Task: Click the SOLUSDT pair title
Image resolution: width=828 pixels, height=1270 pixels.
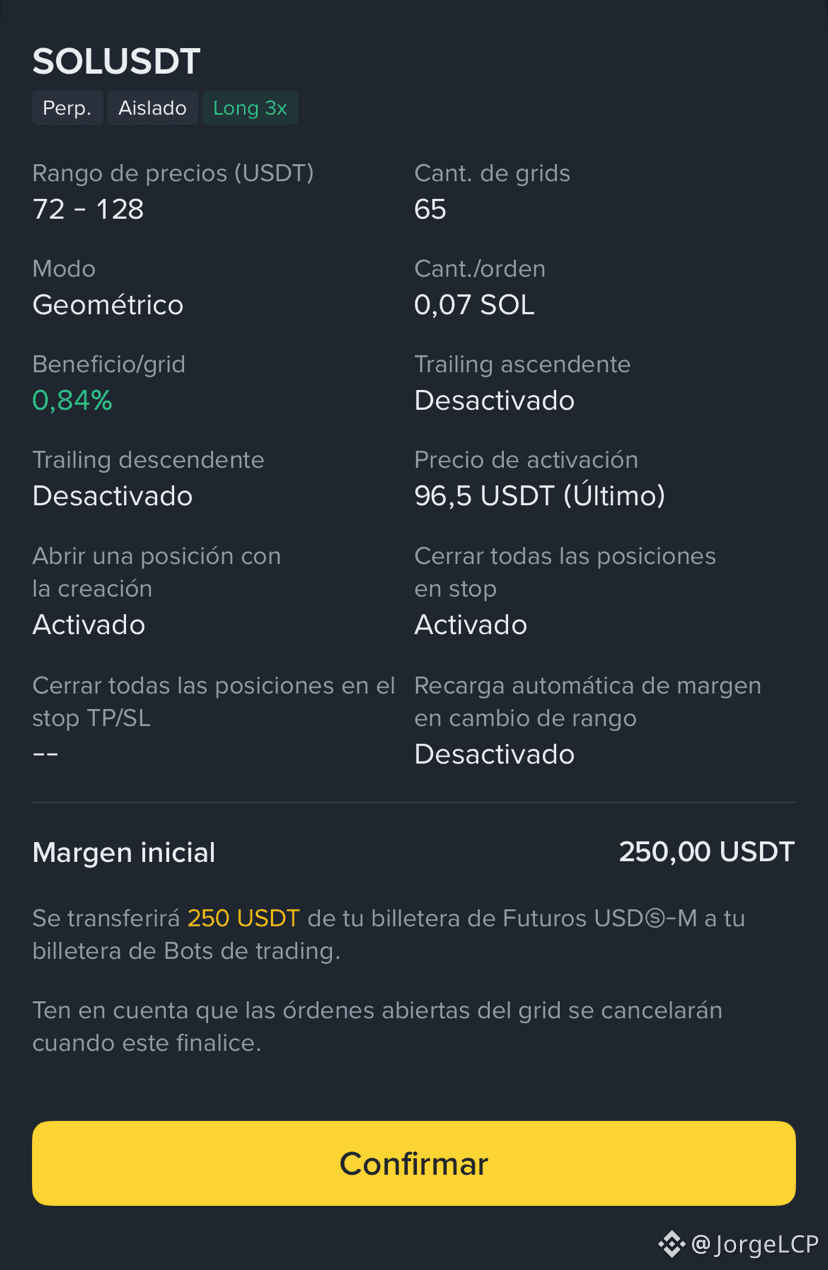Action: 116,62
